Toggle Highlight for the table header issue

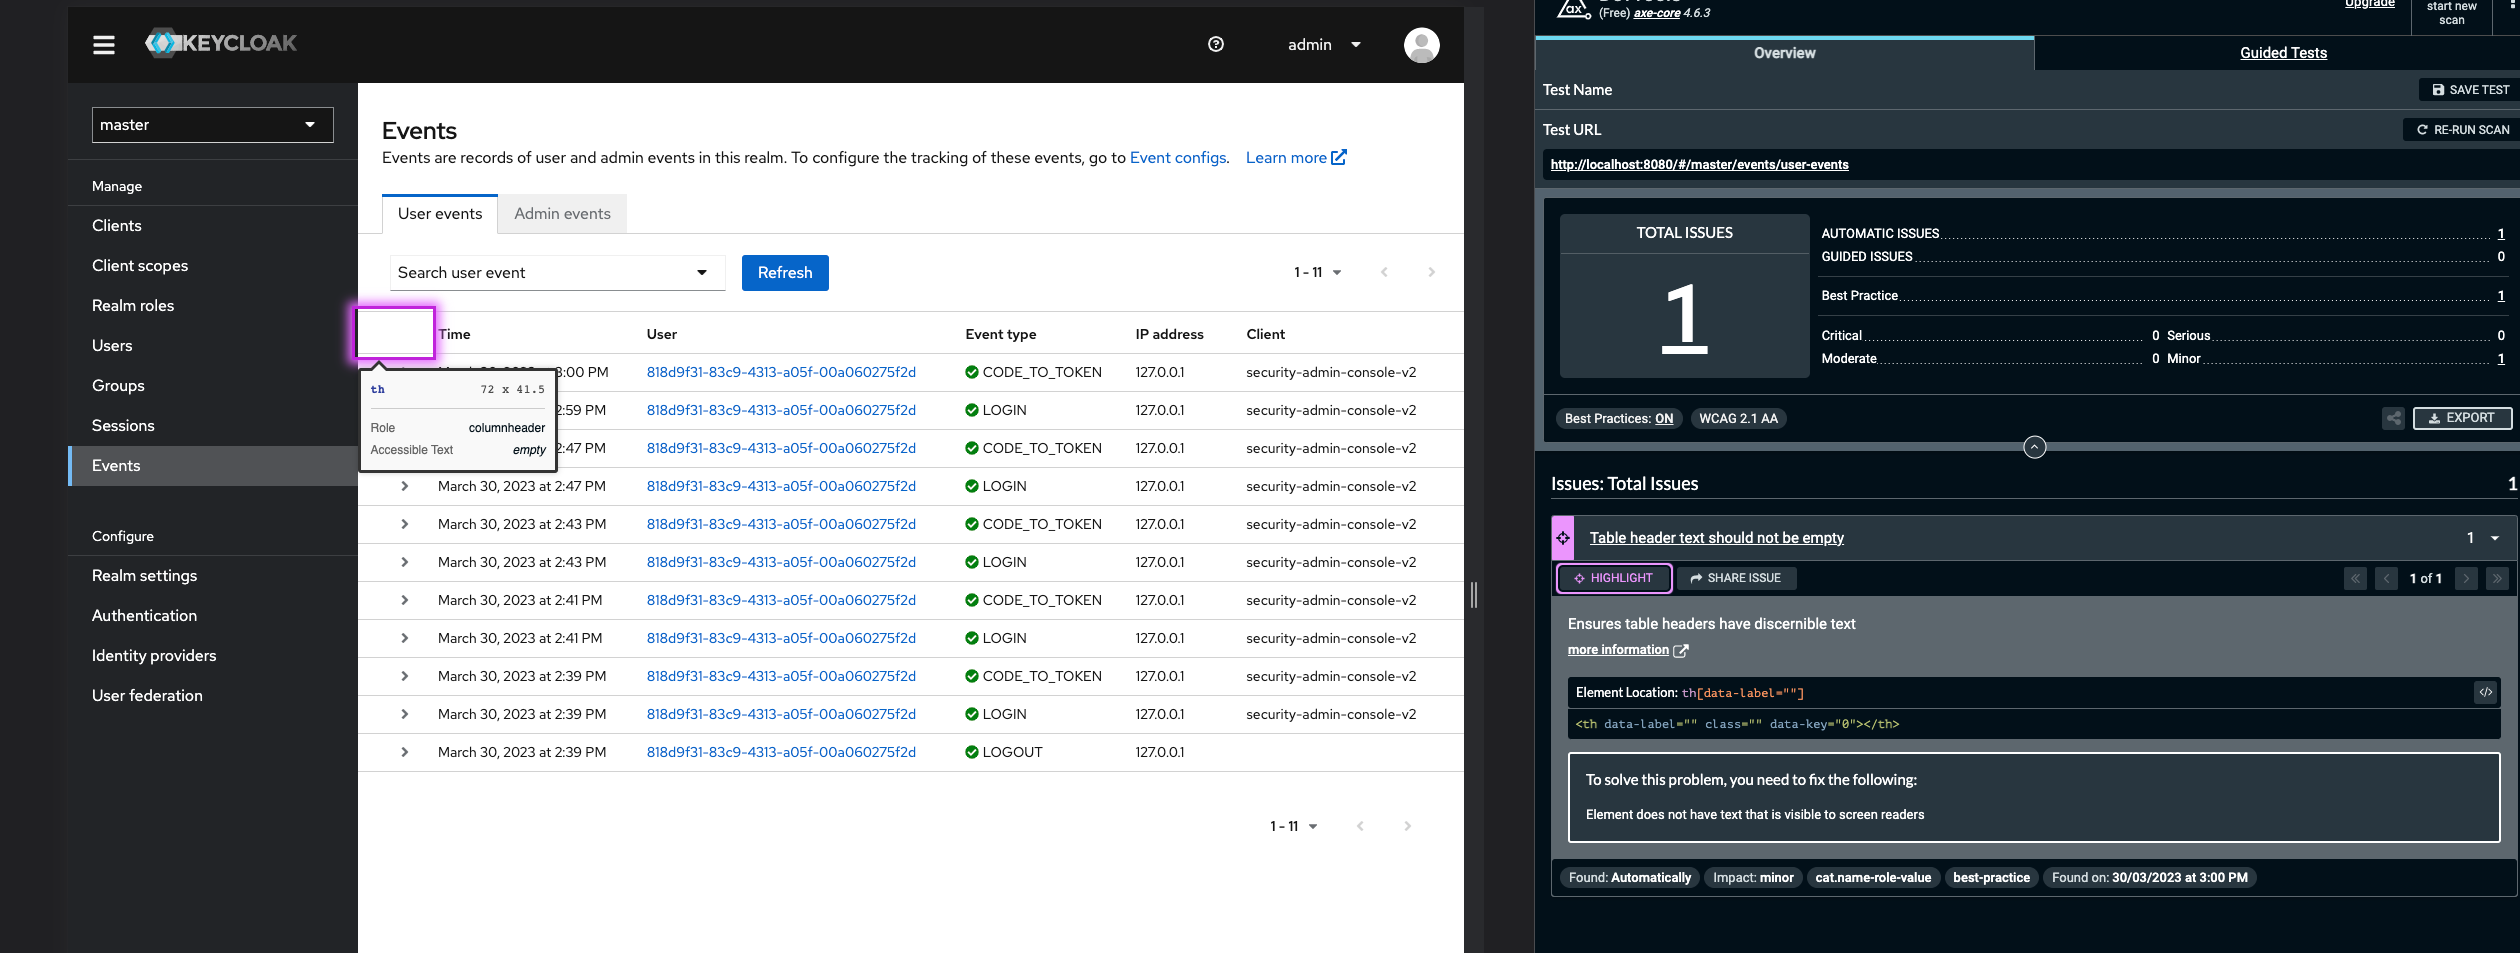1613,578
